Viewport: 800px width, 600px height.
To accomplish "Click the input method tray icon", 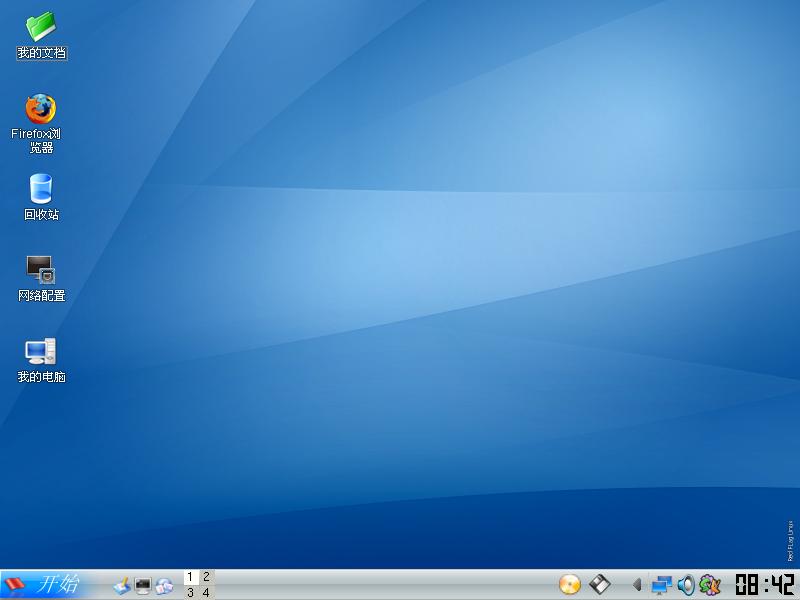I will (710, 585).
